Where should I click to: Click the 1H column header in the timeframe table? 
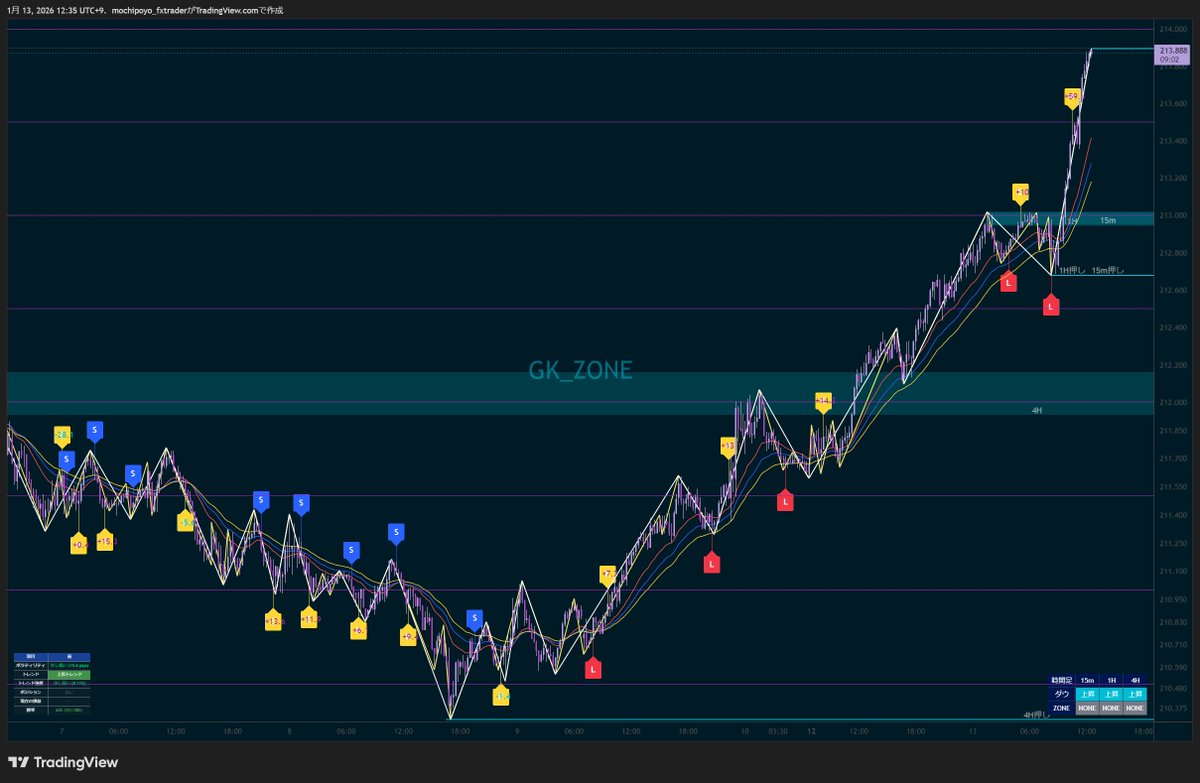(x=1111, y=680)
